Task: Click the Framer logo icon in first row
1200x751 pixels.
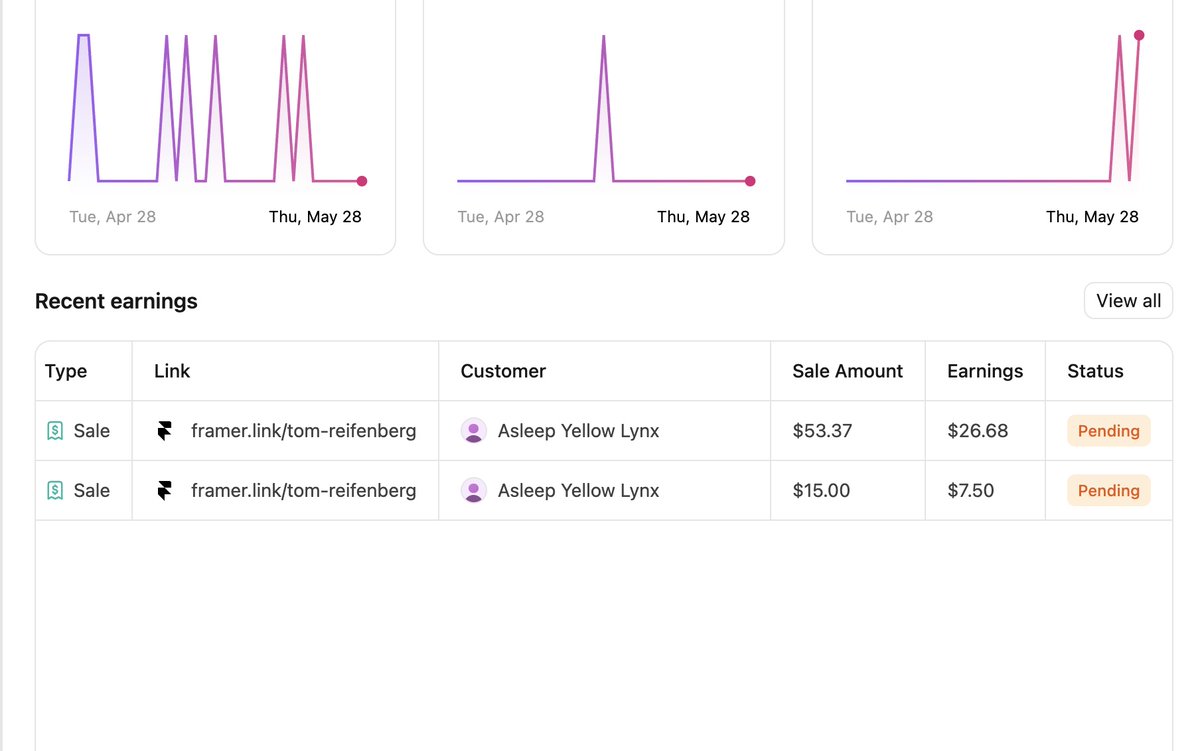Action: (x=165, y=431)
